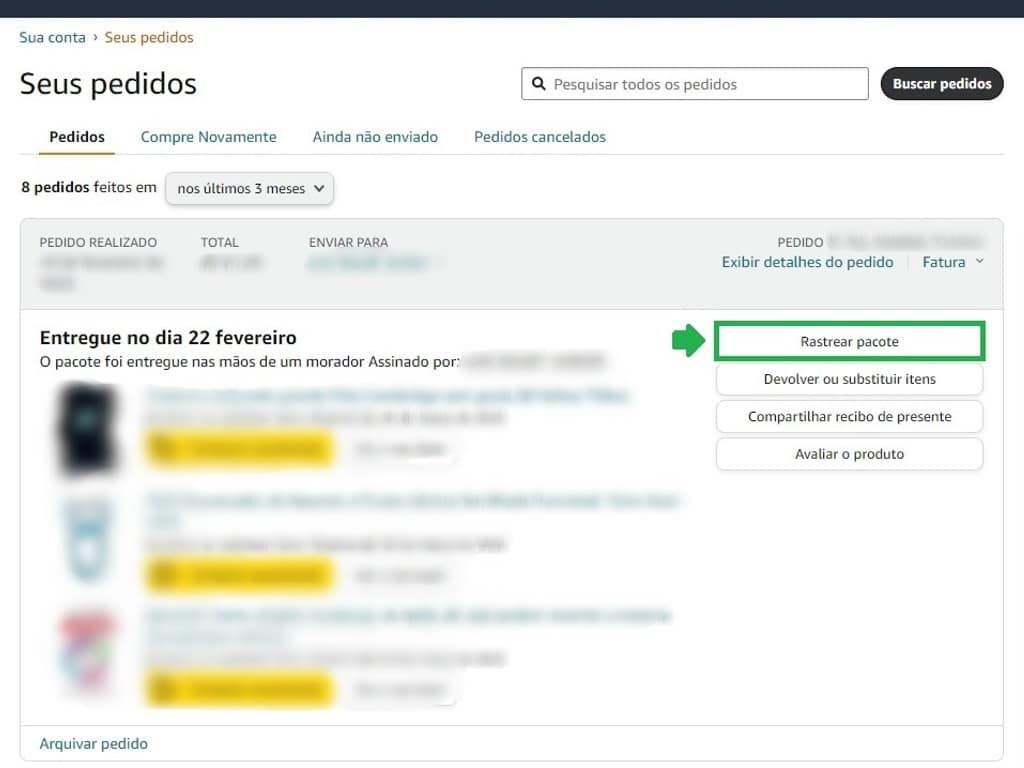Click the 'Rastrear pacote' button
1024x768 pixels.
tap(849, 341)
